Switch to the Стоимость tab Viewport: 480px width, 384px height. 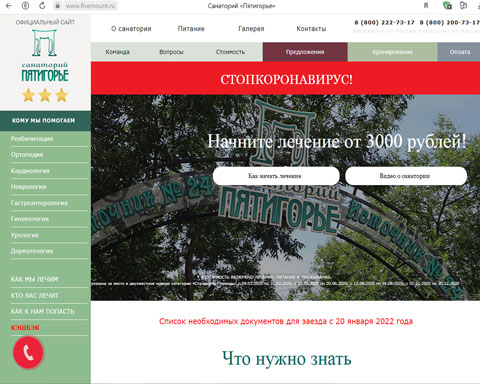(x=230, y=52)
